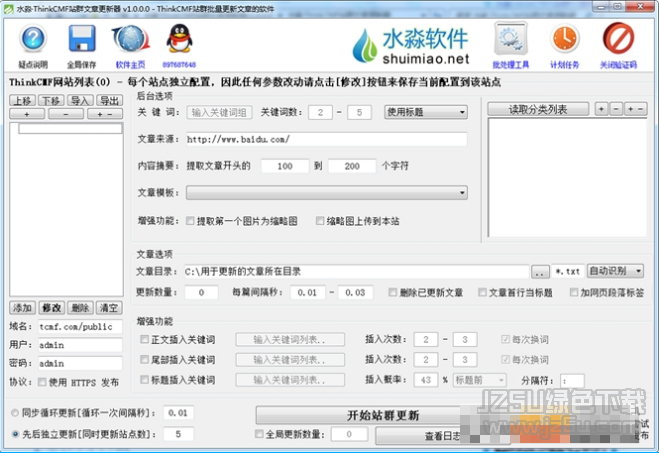Click the 文章来源 URL input field

tap(325, 139)
